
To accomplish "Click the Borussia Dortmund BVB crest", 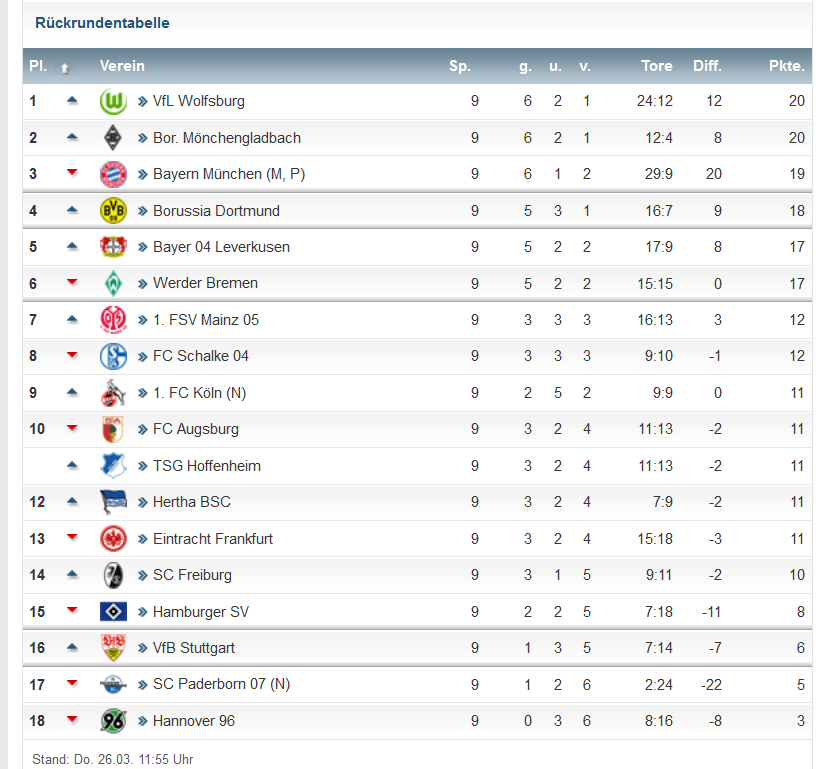I will [x=113, y=211].
